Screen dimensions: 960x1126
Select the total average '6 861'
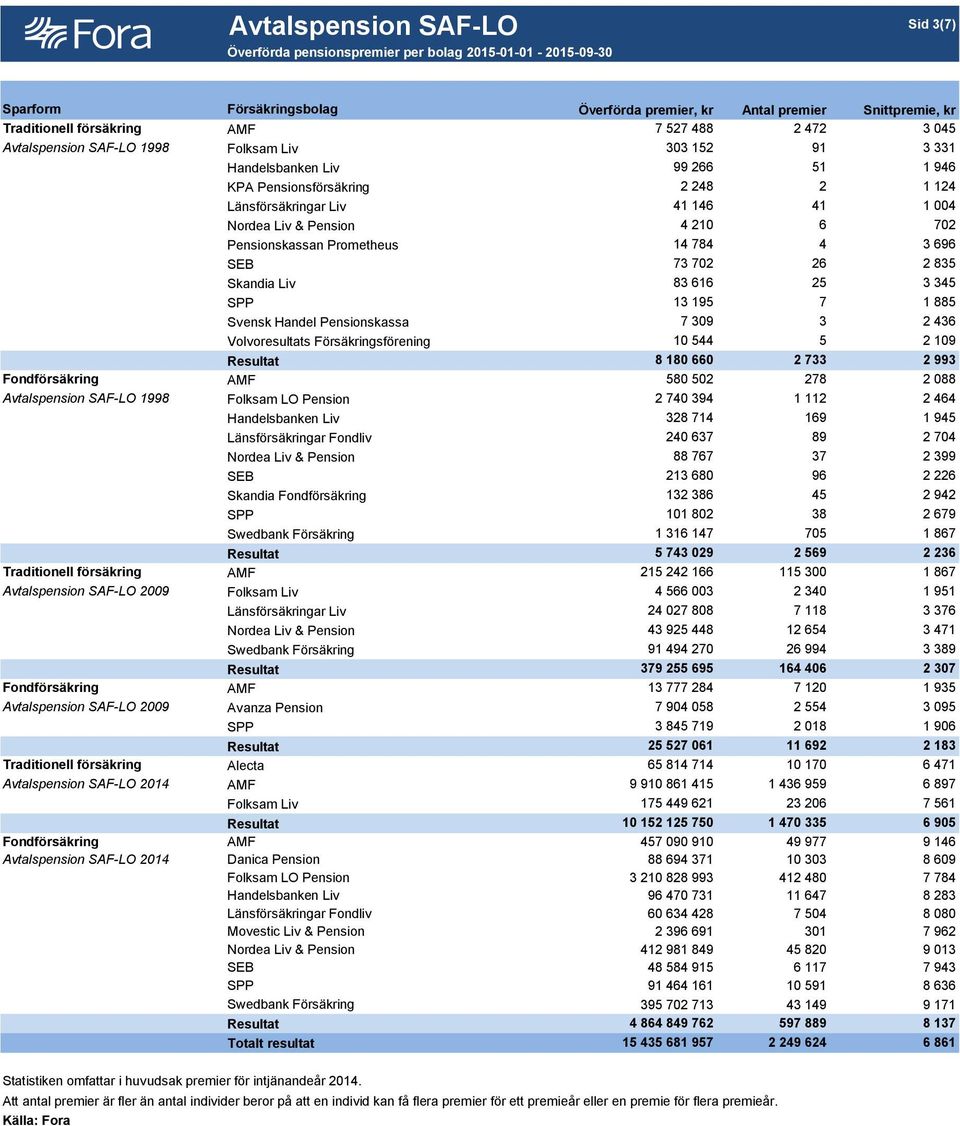[x=939, y=1043]
